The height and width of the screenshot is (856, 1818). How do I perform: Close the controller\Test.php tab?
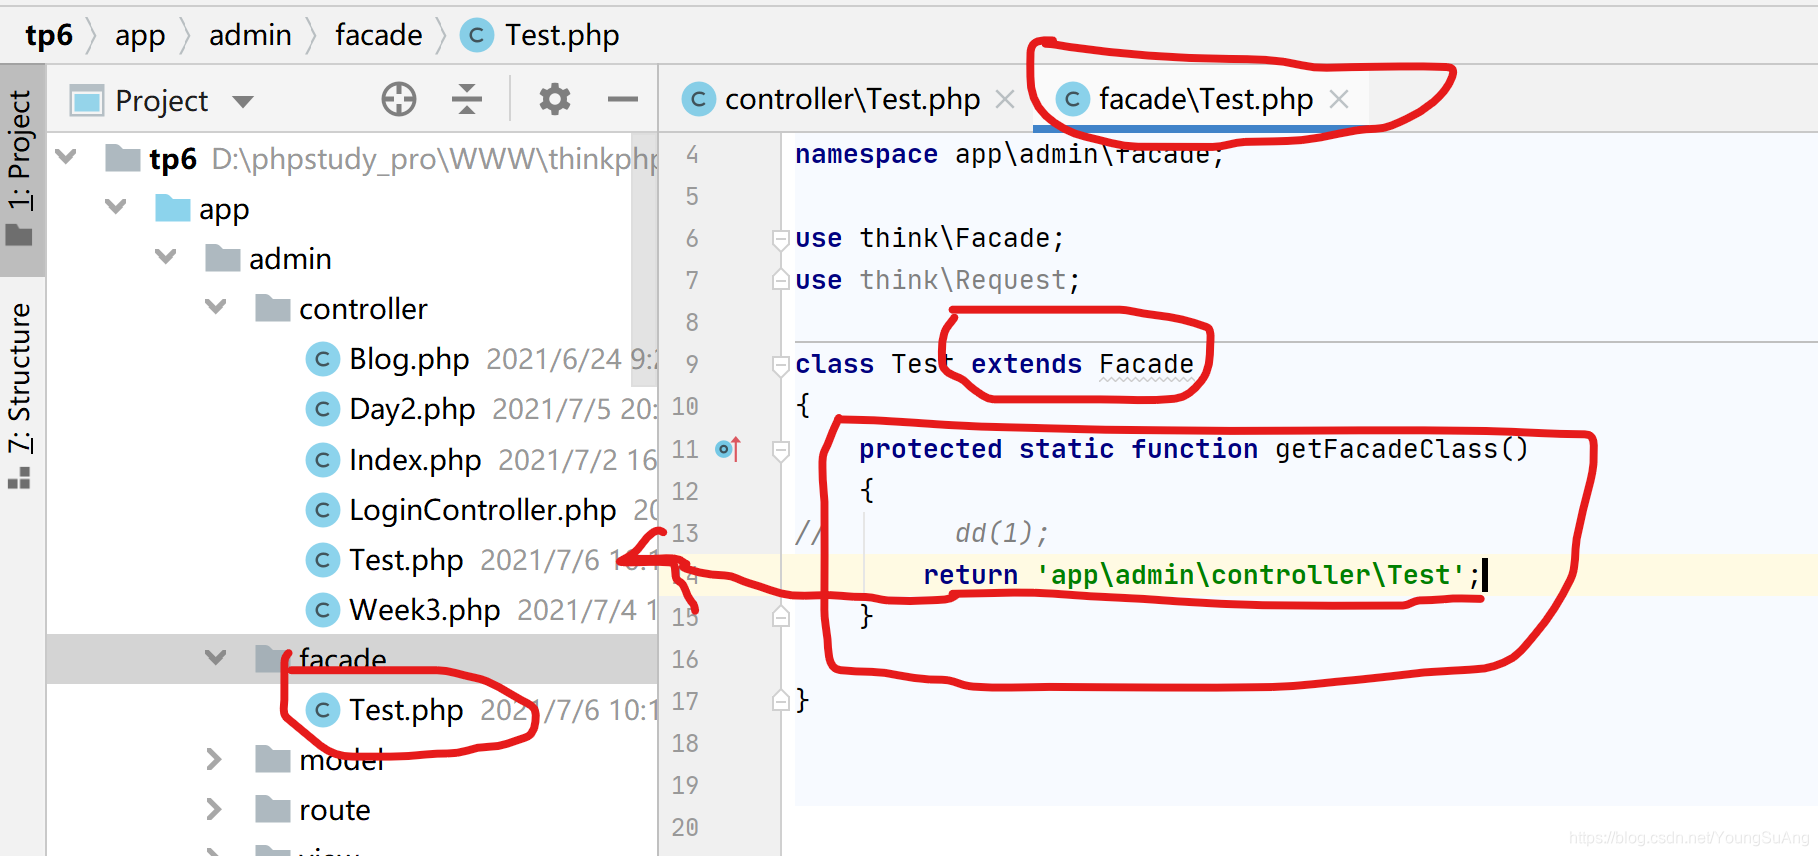pyautogui.click(x=1005, y=99)
